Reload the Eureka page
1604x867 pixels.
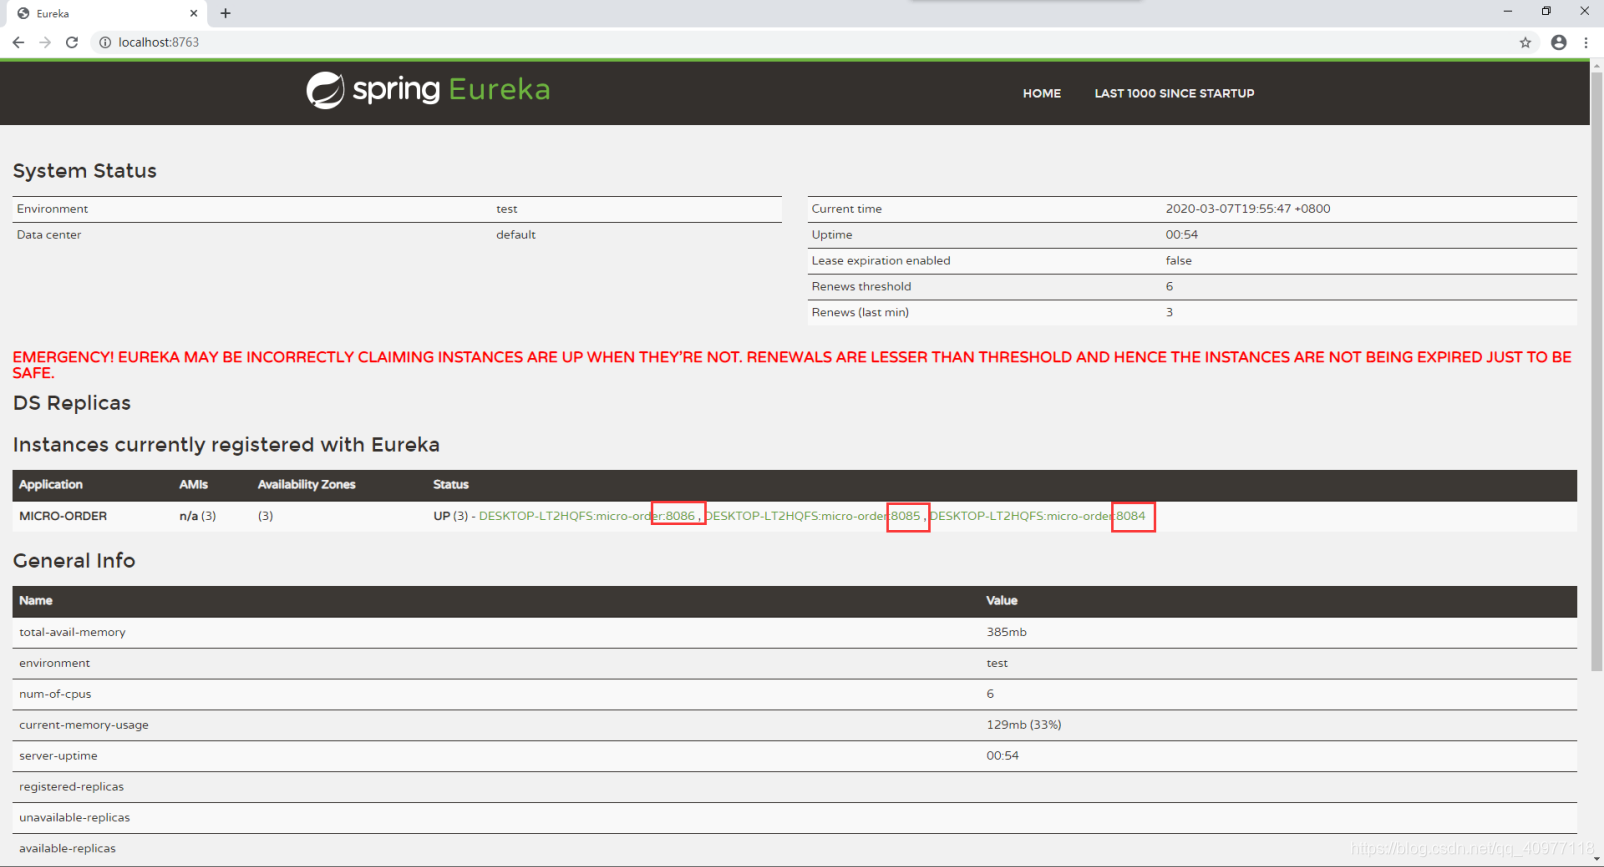(x=72, y=42)
